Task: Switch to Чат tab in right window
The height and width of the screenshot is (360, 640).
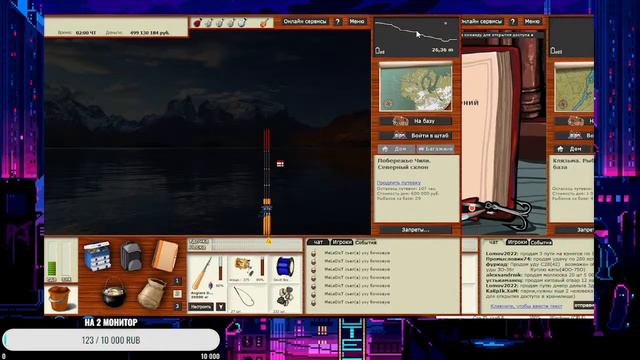Action: click(x=493, y=242)
